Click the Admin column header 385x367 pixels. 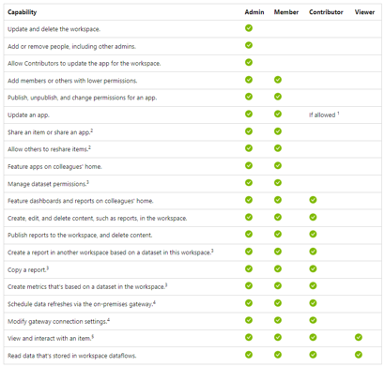click(x=254, y=12)
